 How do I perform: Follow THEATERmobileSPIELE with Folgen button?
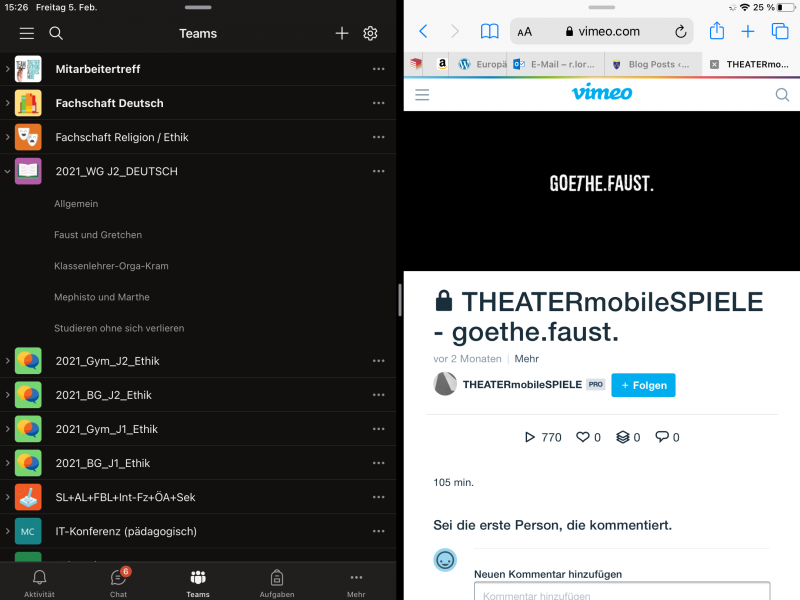click(643, 385)
